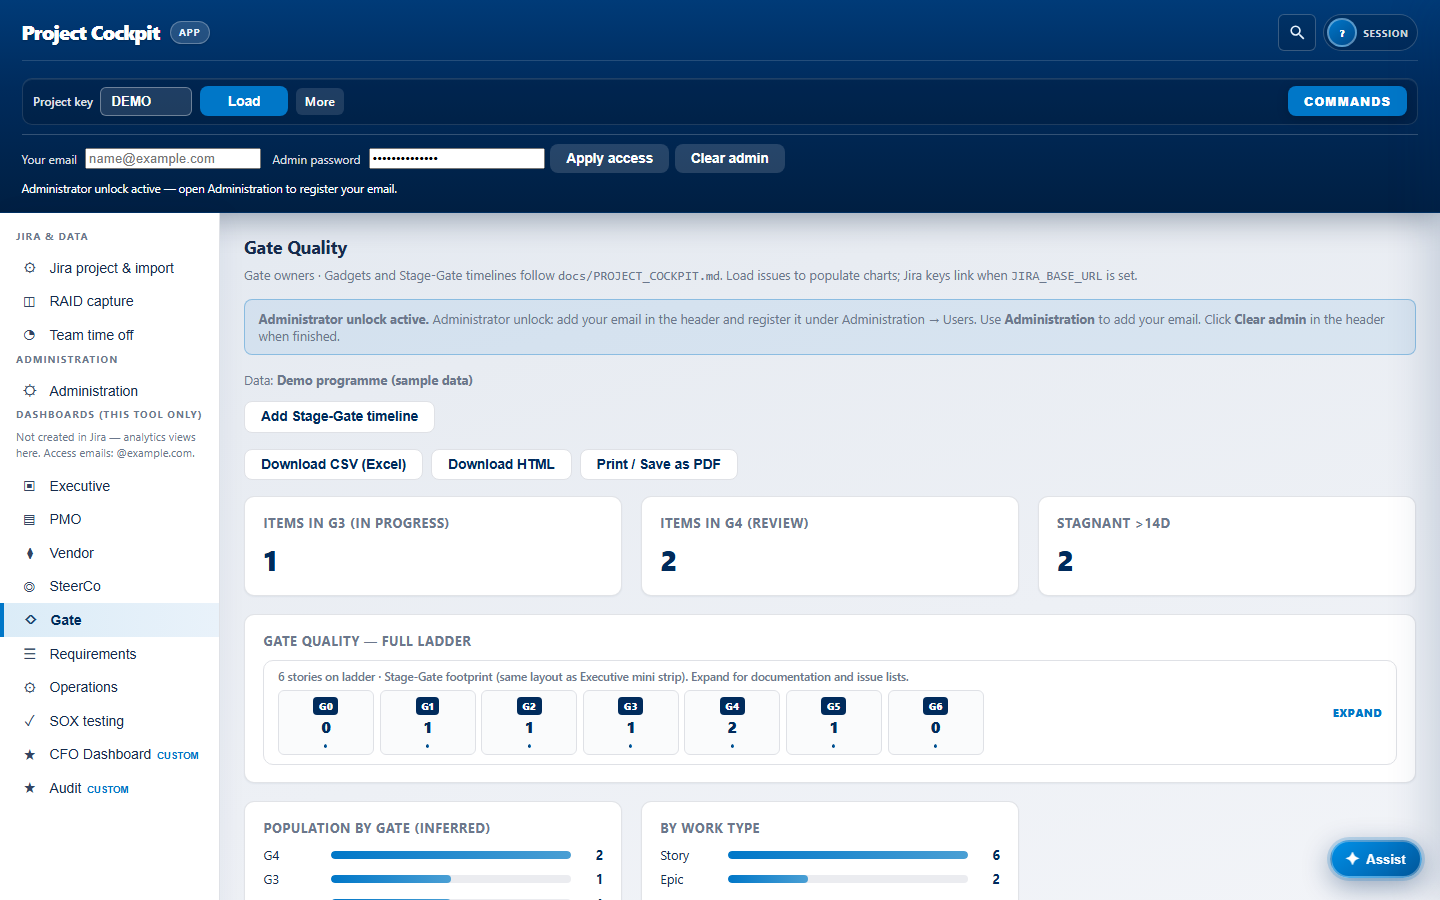Go to RAID capture

pyautogui.click(x=110, y=301)
